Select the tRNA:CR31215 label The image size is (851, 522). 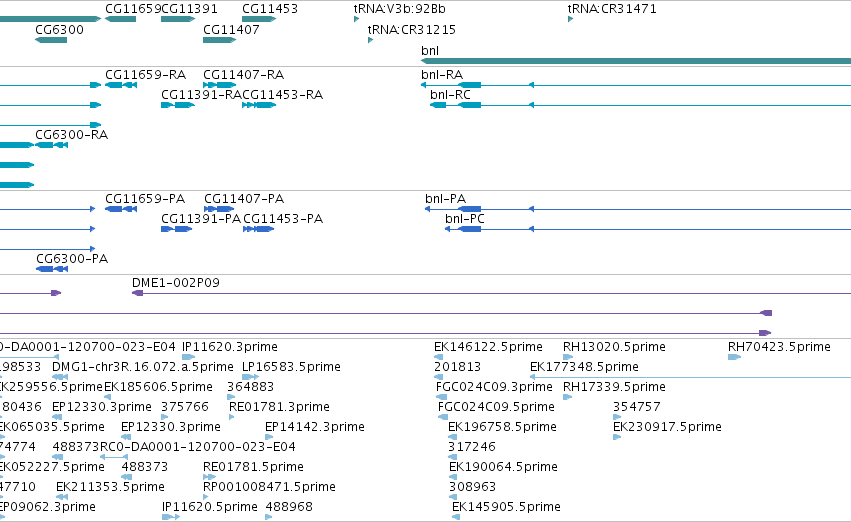(x=411, y=29)
